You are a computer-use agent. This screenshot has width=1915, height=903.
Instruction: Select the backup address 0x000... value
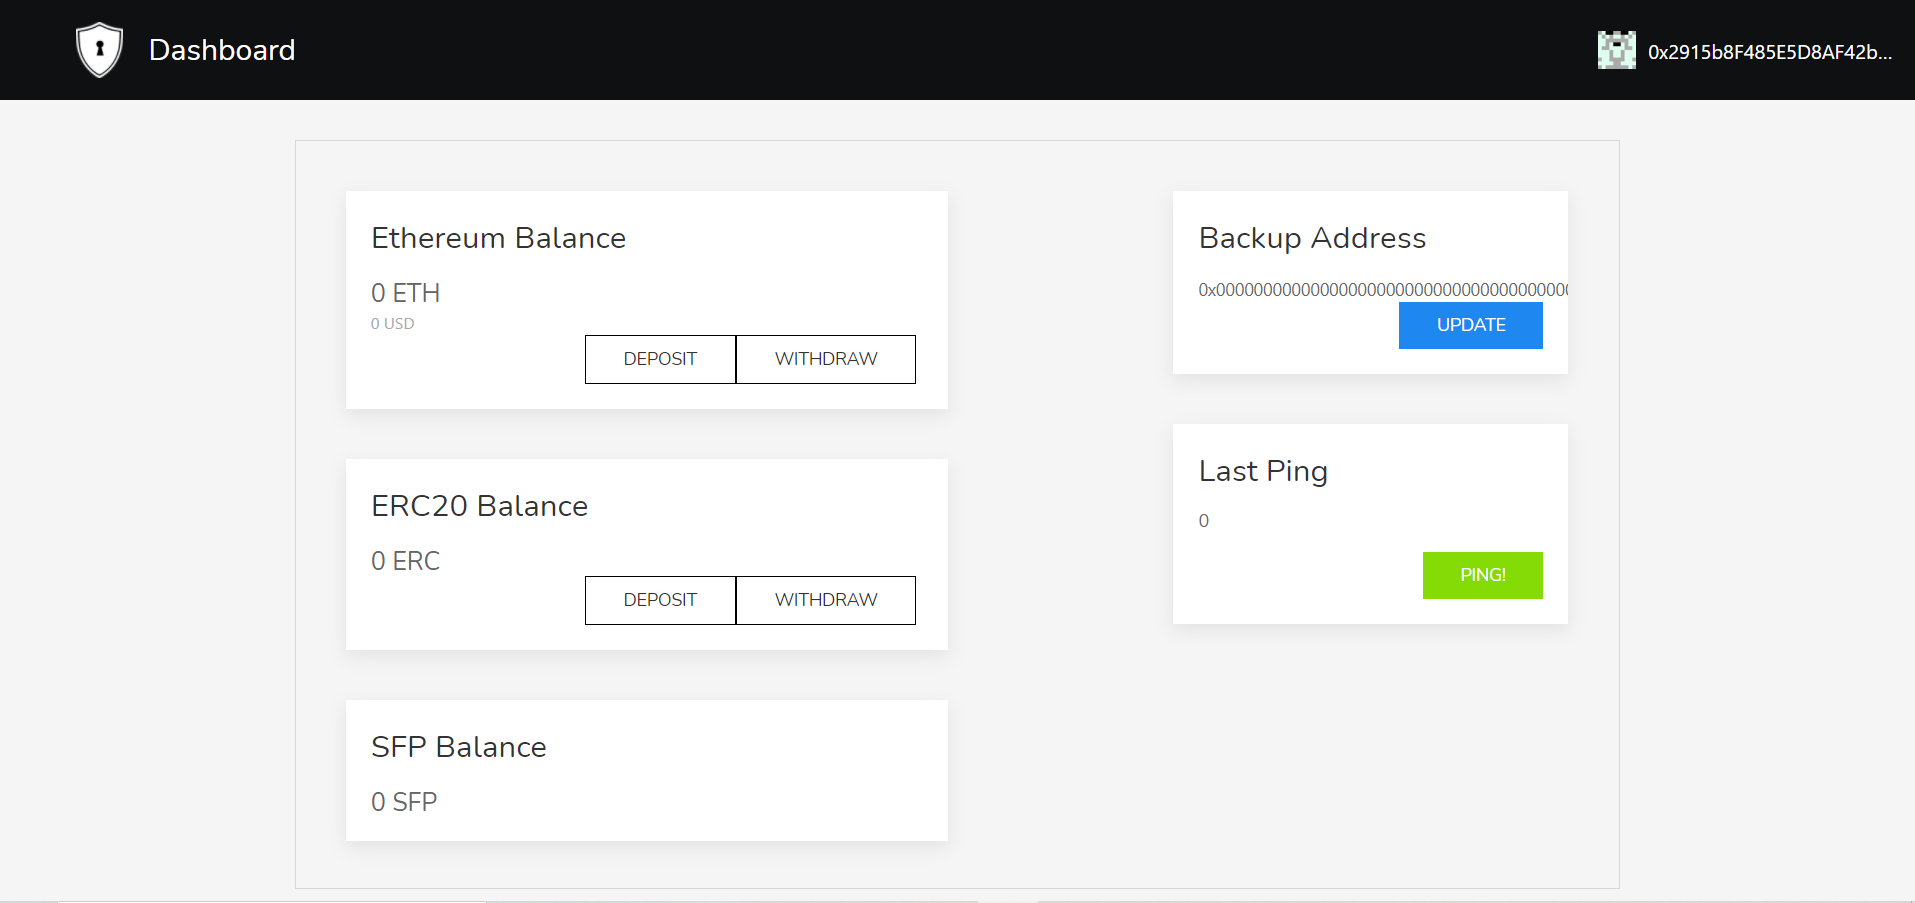(1383, 290)
